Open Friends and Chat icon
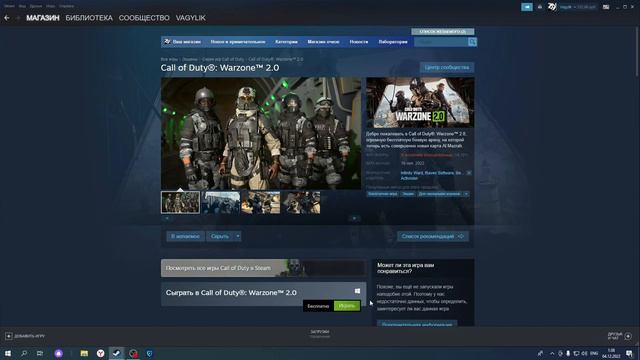640x360 pixels. click(x=628, y=336)
